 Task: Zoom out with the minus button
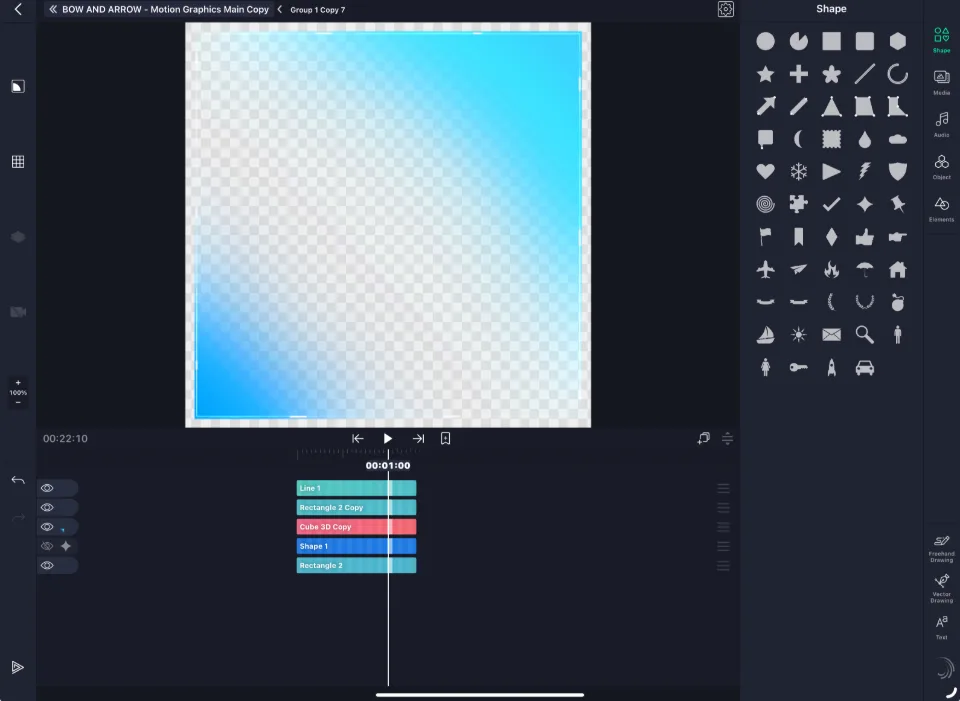click(18, 402)
